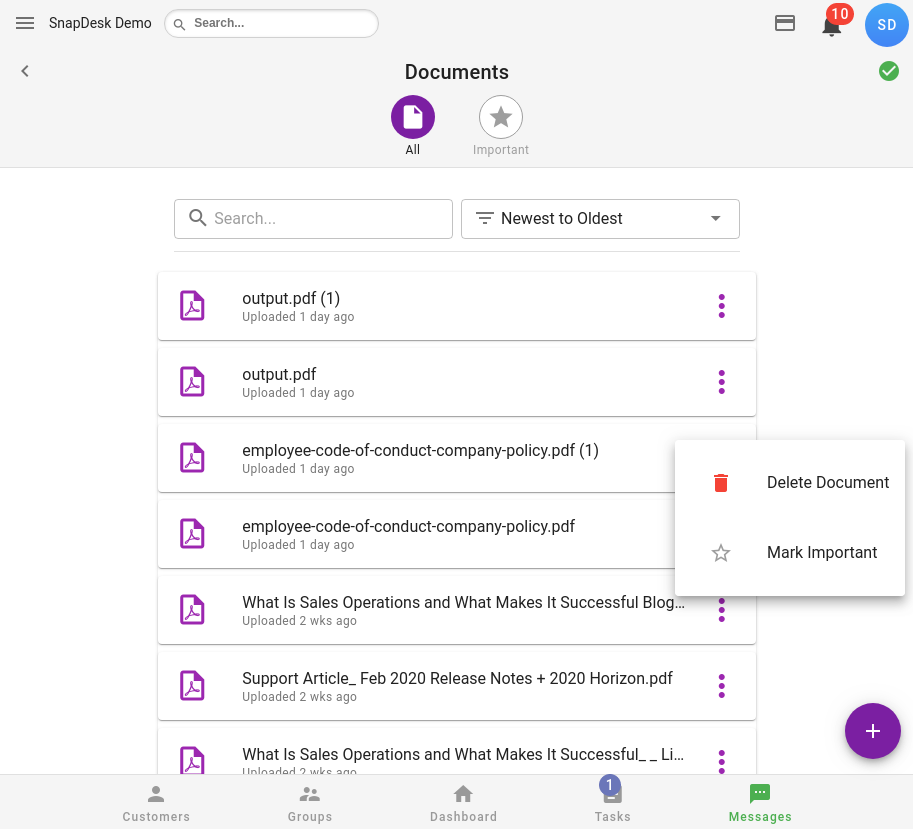
Task: Click PDF icon of employee-code-of-conduct-company-policy.pdf
Action: (x=192, y=534)
